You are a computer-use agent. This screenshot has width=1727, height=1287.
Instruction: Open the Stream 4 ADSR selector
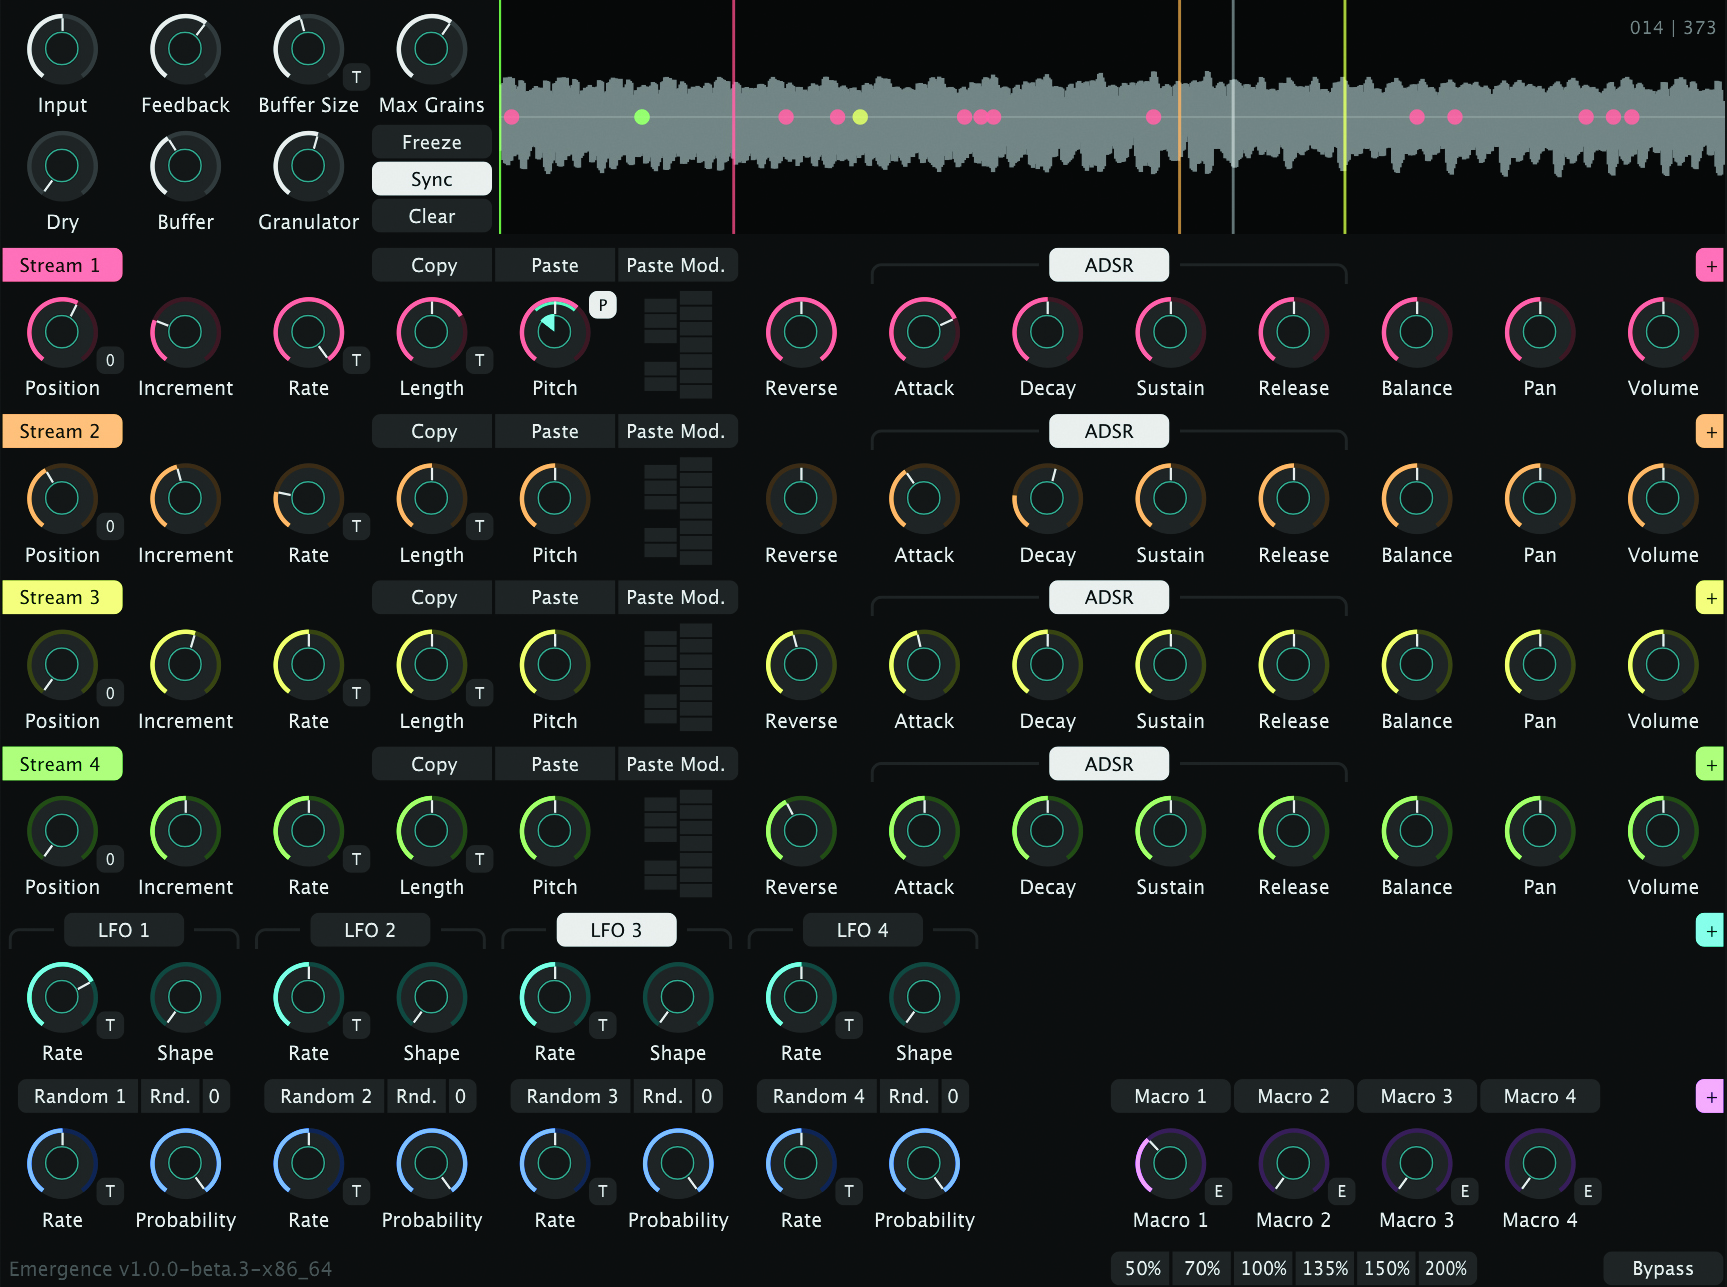1109,764
